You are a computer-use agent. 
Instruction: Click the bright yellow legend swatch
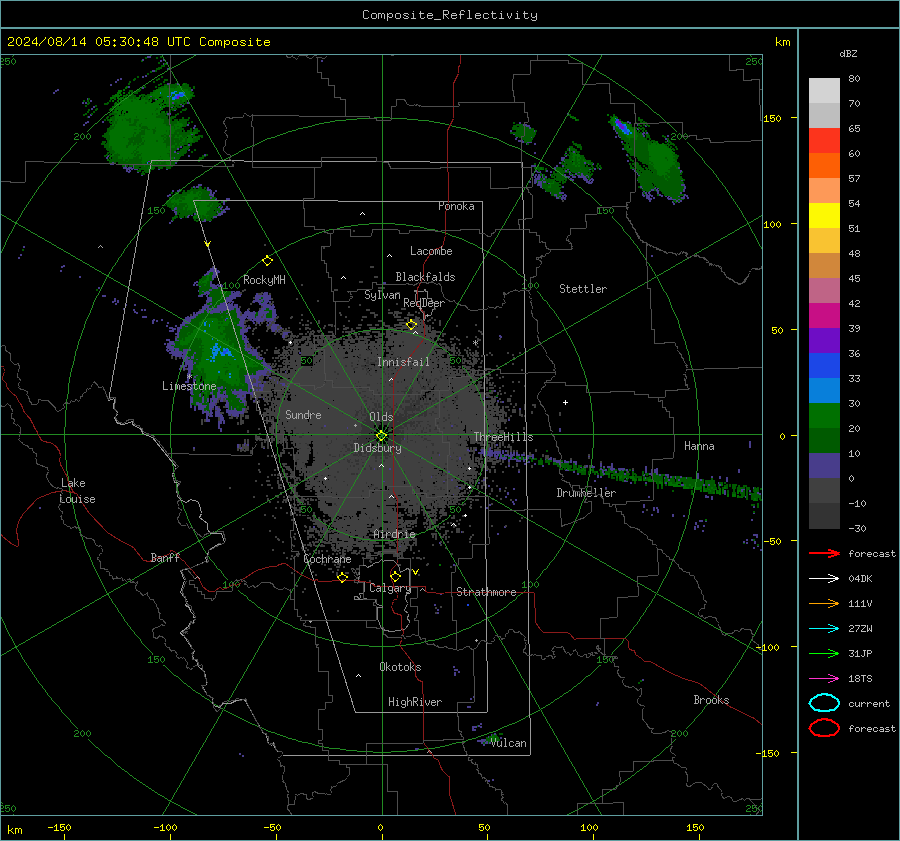coord(824,215)
